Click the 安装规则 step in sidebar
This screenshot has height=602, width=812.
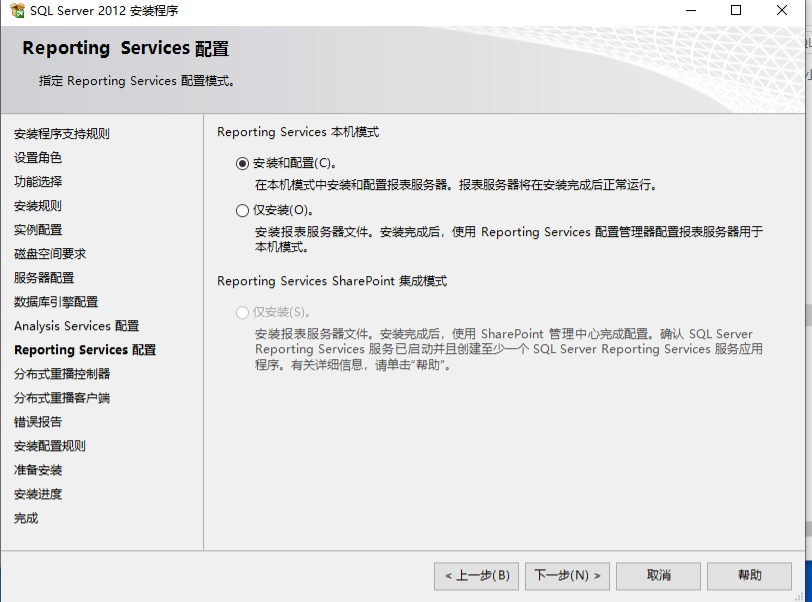click(x=38, y=206)
